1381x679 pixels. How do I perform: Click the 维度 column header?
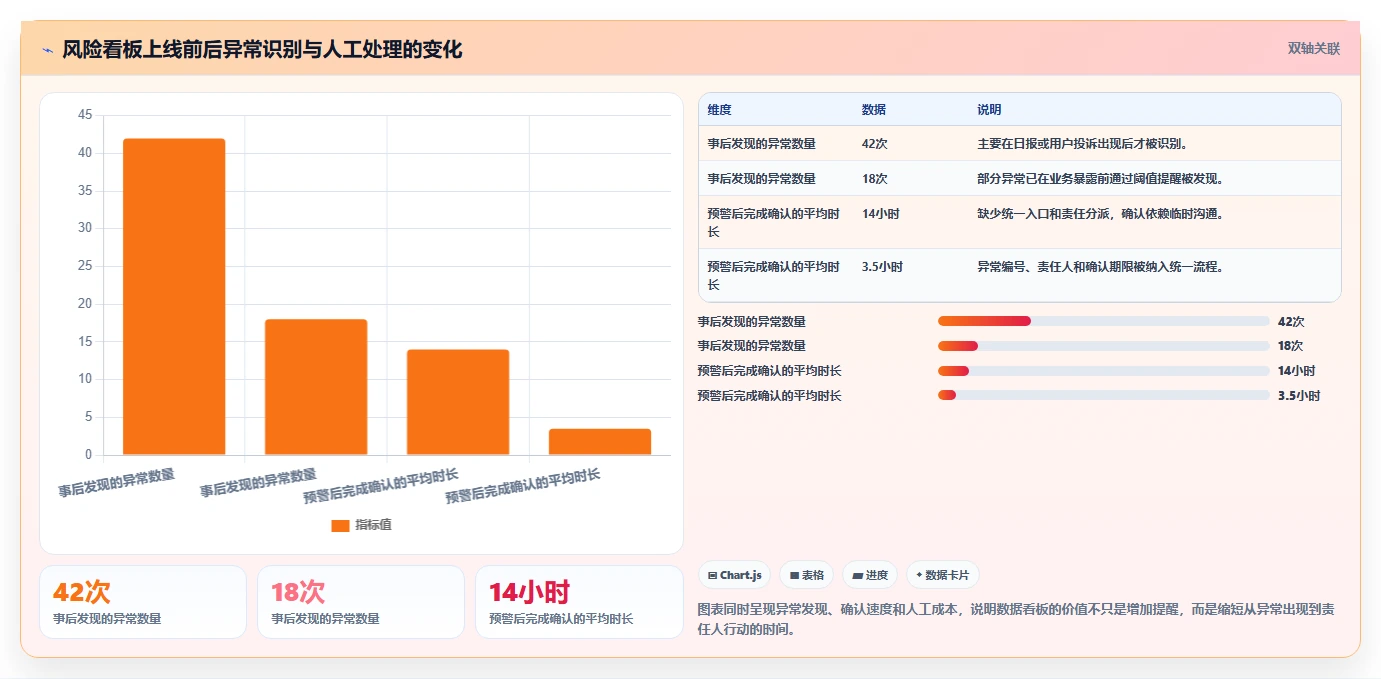tap(720, 110)
